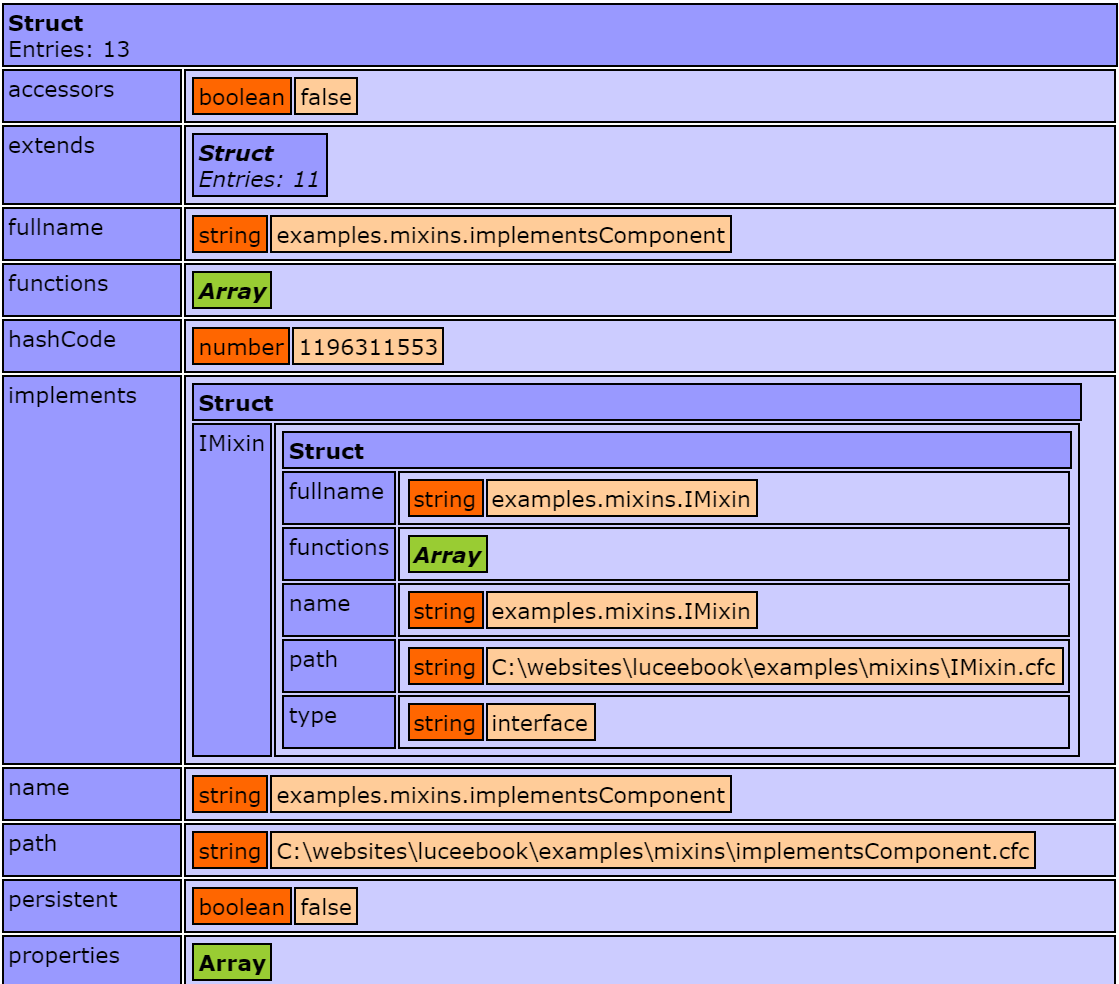The height and width of the screenshot is (984, 1119).
Task: Click the boolean label in the accessors row
Action: click(242, 97)
